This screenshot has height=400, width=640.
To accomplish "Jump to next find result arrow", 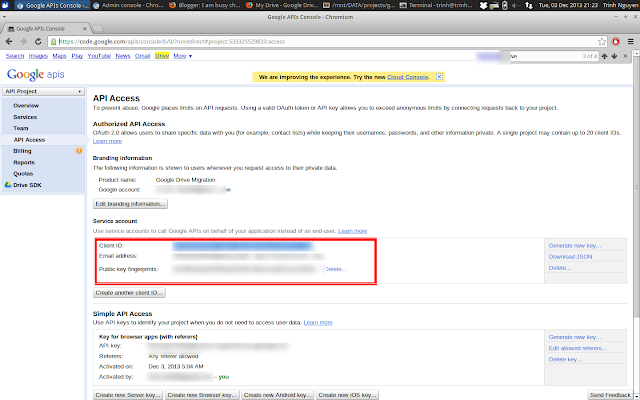I will coord(614,56).
